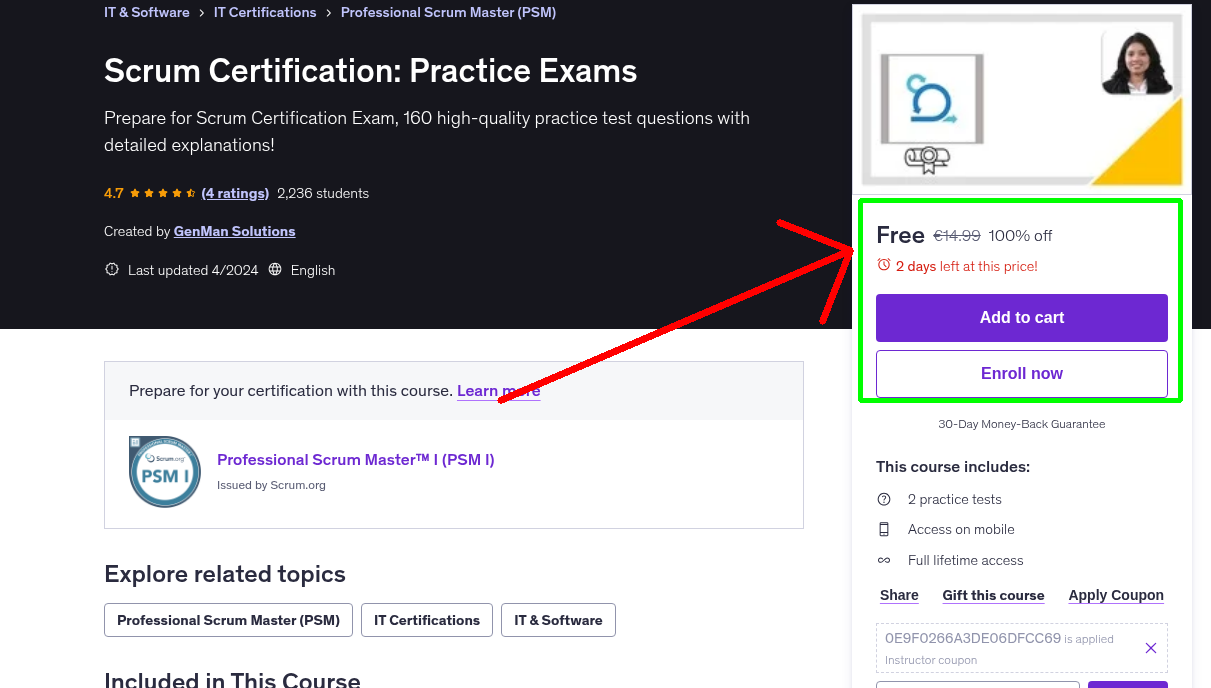This screenshot has width=1211, height=688.
Task: Click the last updated clock icon
Action: pos(111,269)
